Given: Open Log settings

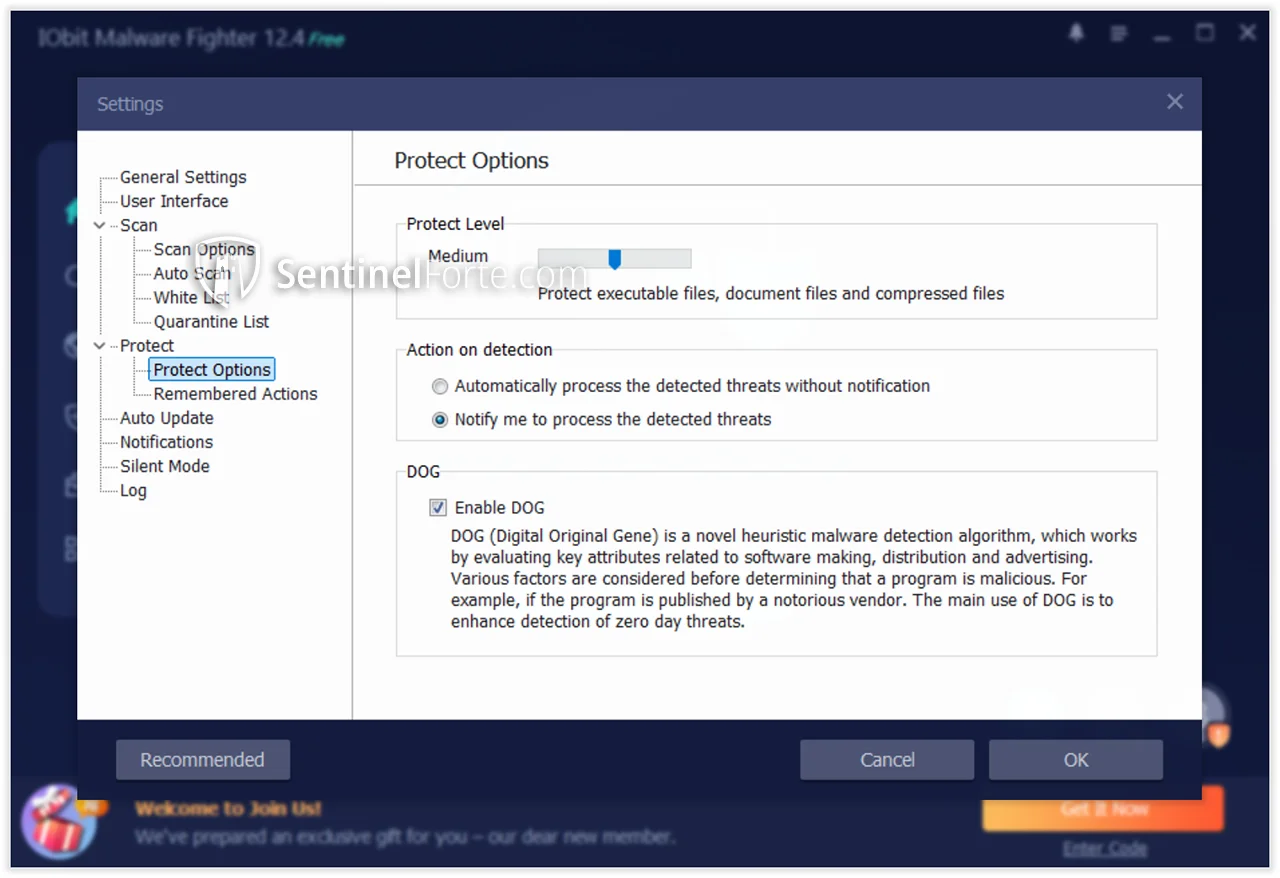Looking at the screenshot, I should coord(133,490).
